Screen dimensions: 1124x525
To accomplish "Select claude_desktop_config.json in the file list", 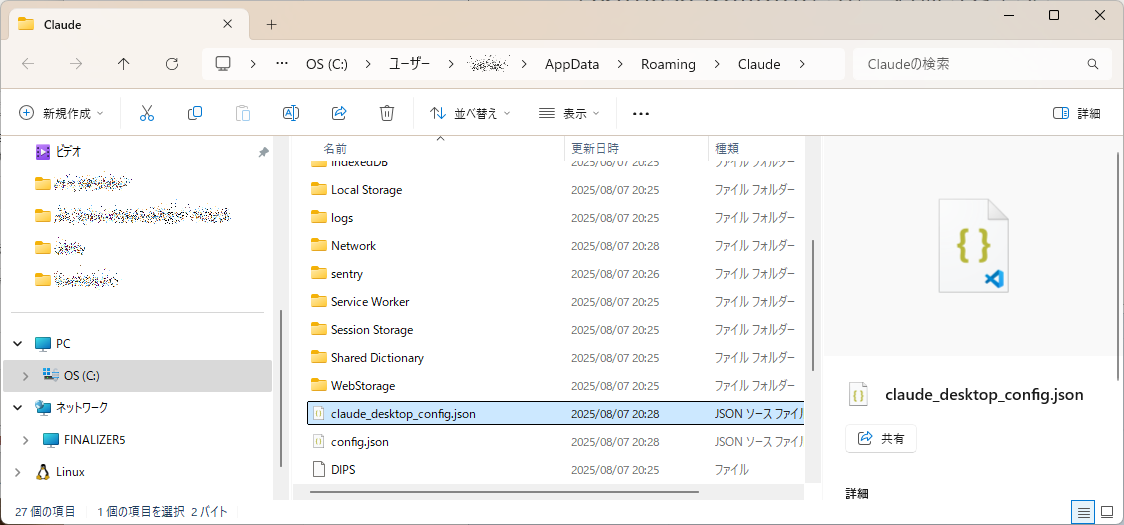I will tap(556, 414).
